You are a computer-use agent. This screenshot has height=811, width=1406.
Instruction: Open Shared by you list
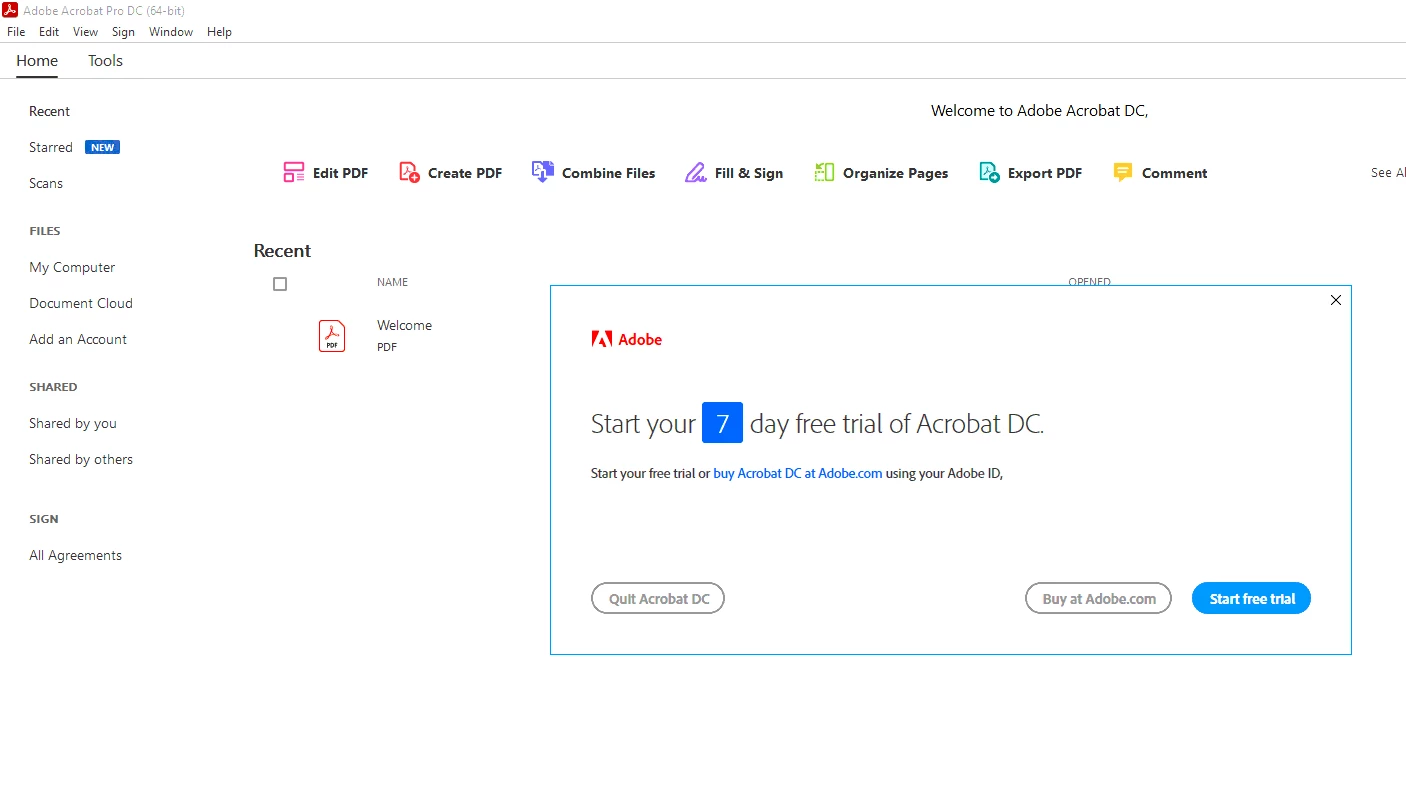(73, 423)
